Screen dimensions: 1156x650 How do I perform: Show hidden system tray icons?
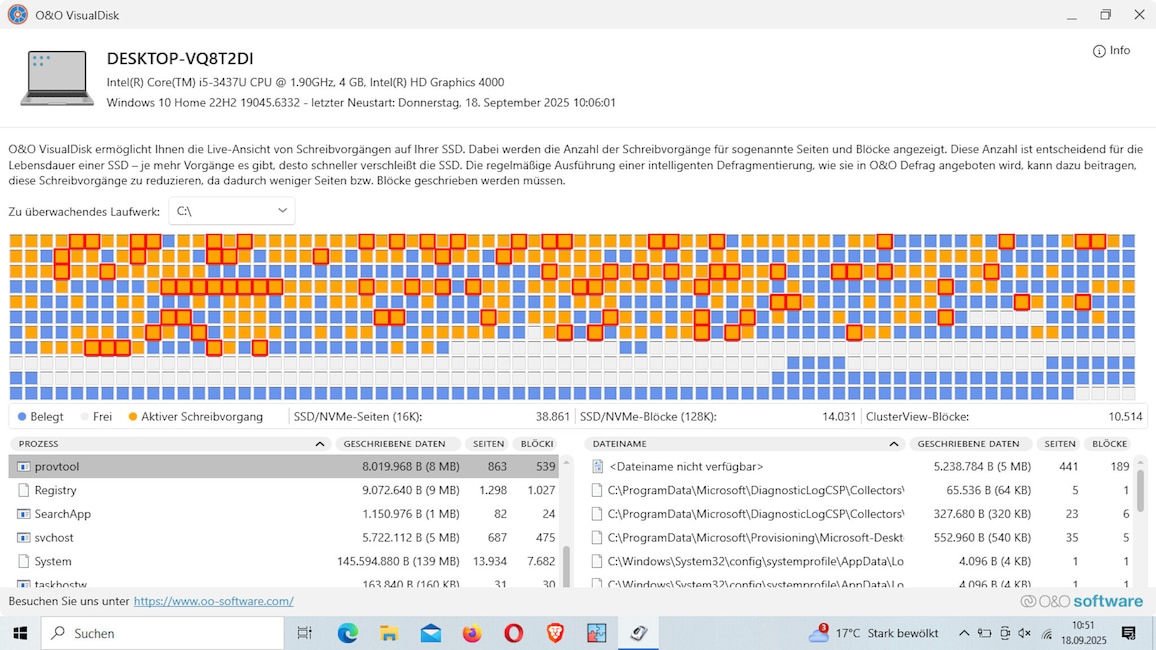click(964, 633)
